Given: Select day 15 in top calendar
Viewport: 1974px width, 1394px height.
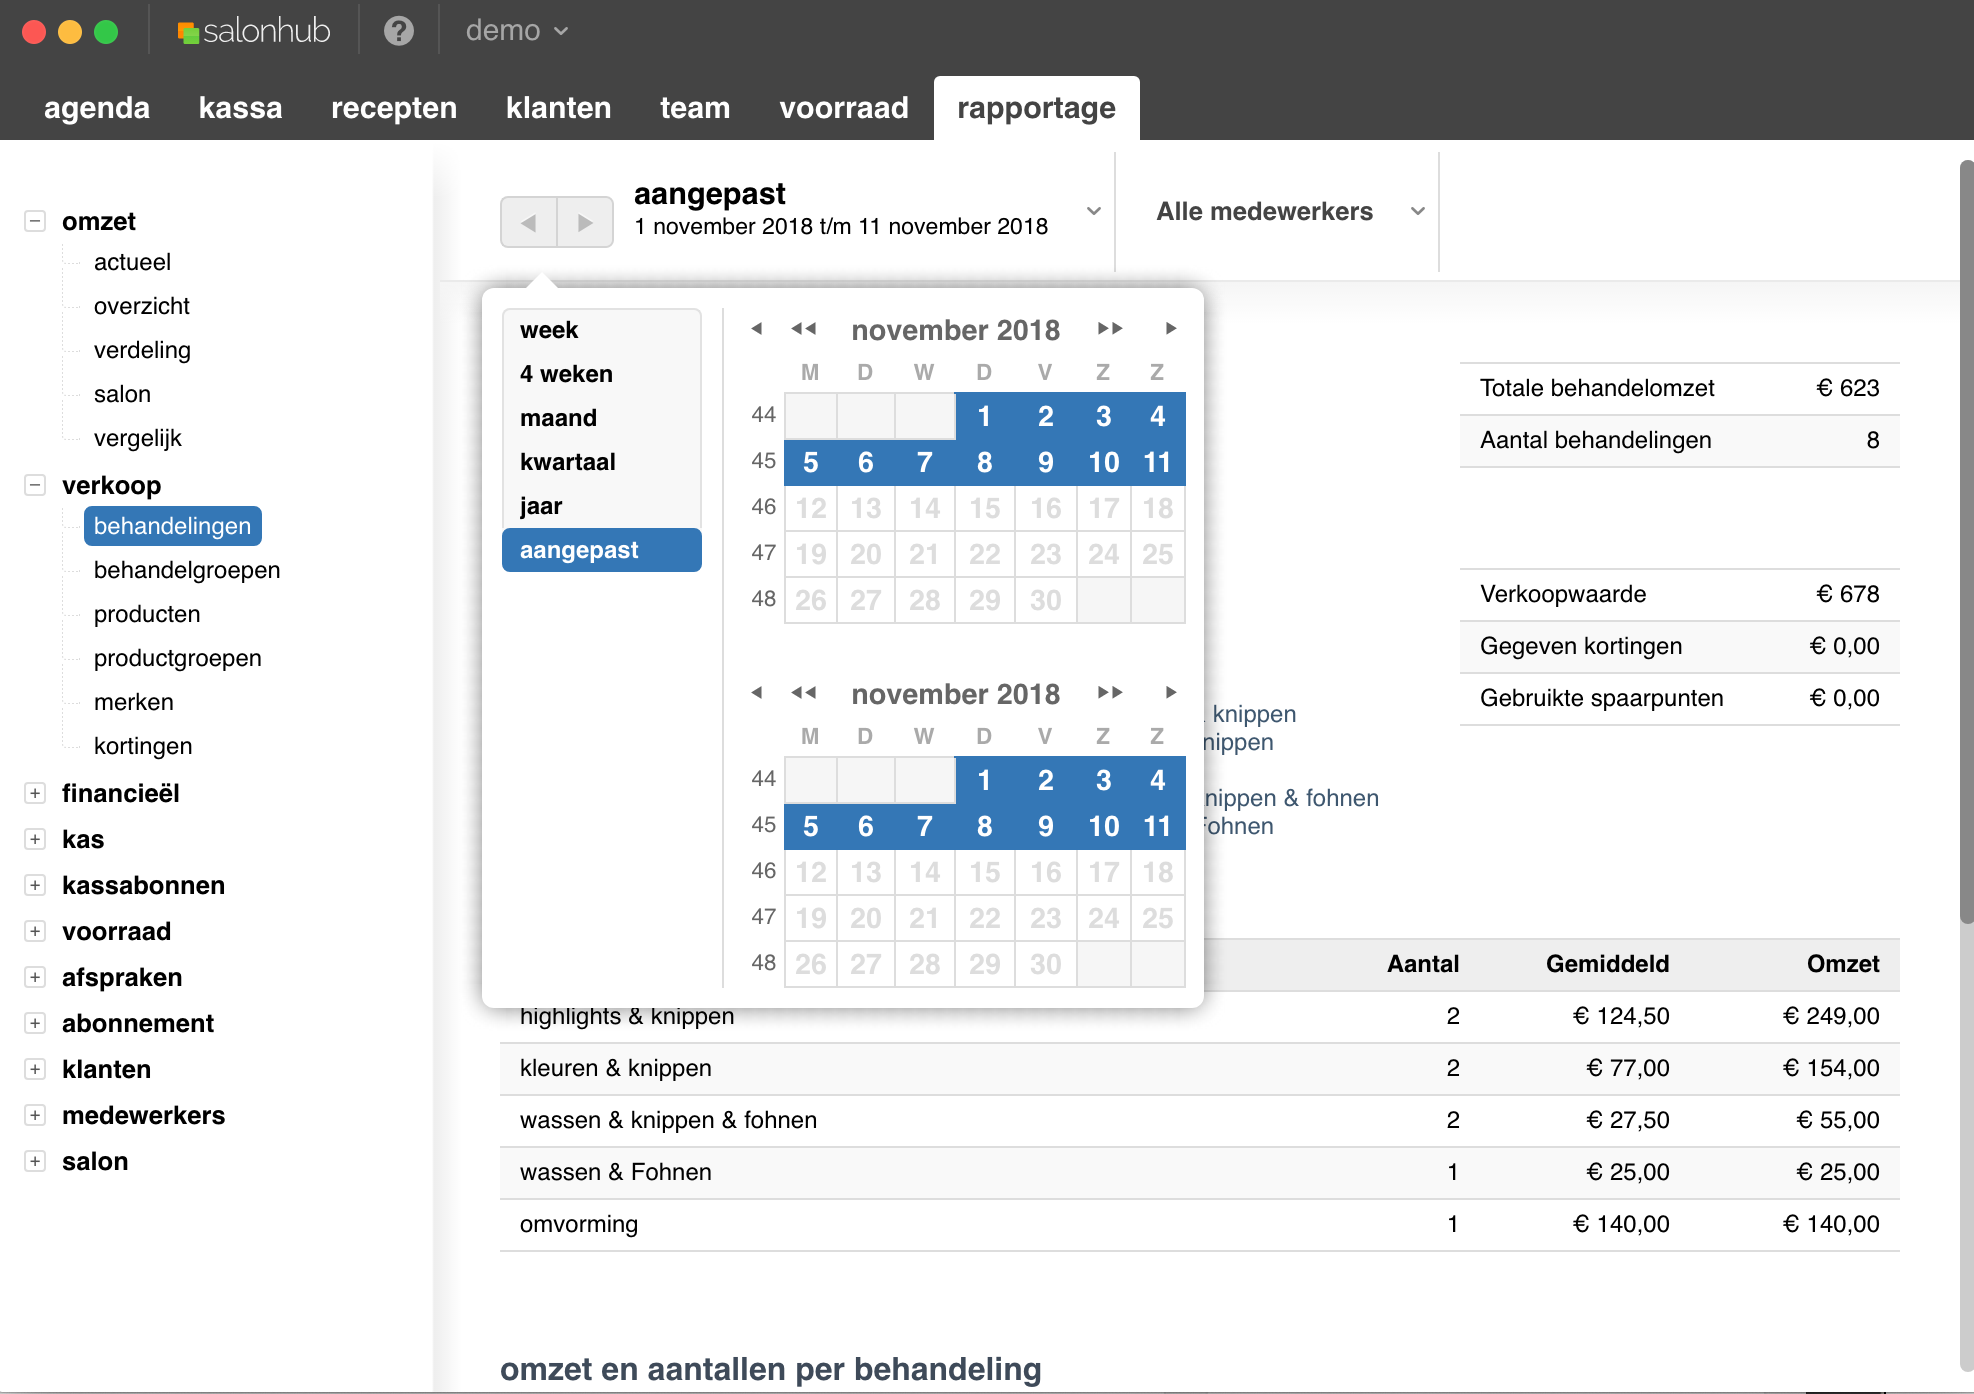Looking at the screenshot, I should coord(985,508).
